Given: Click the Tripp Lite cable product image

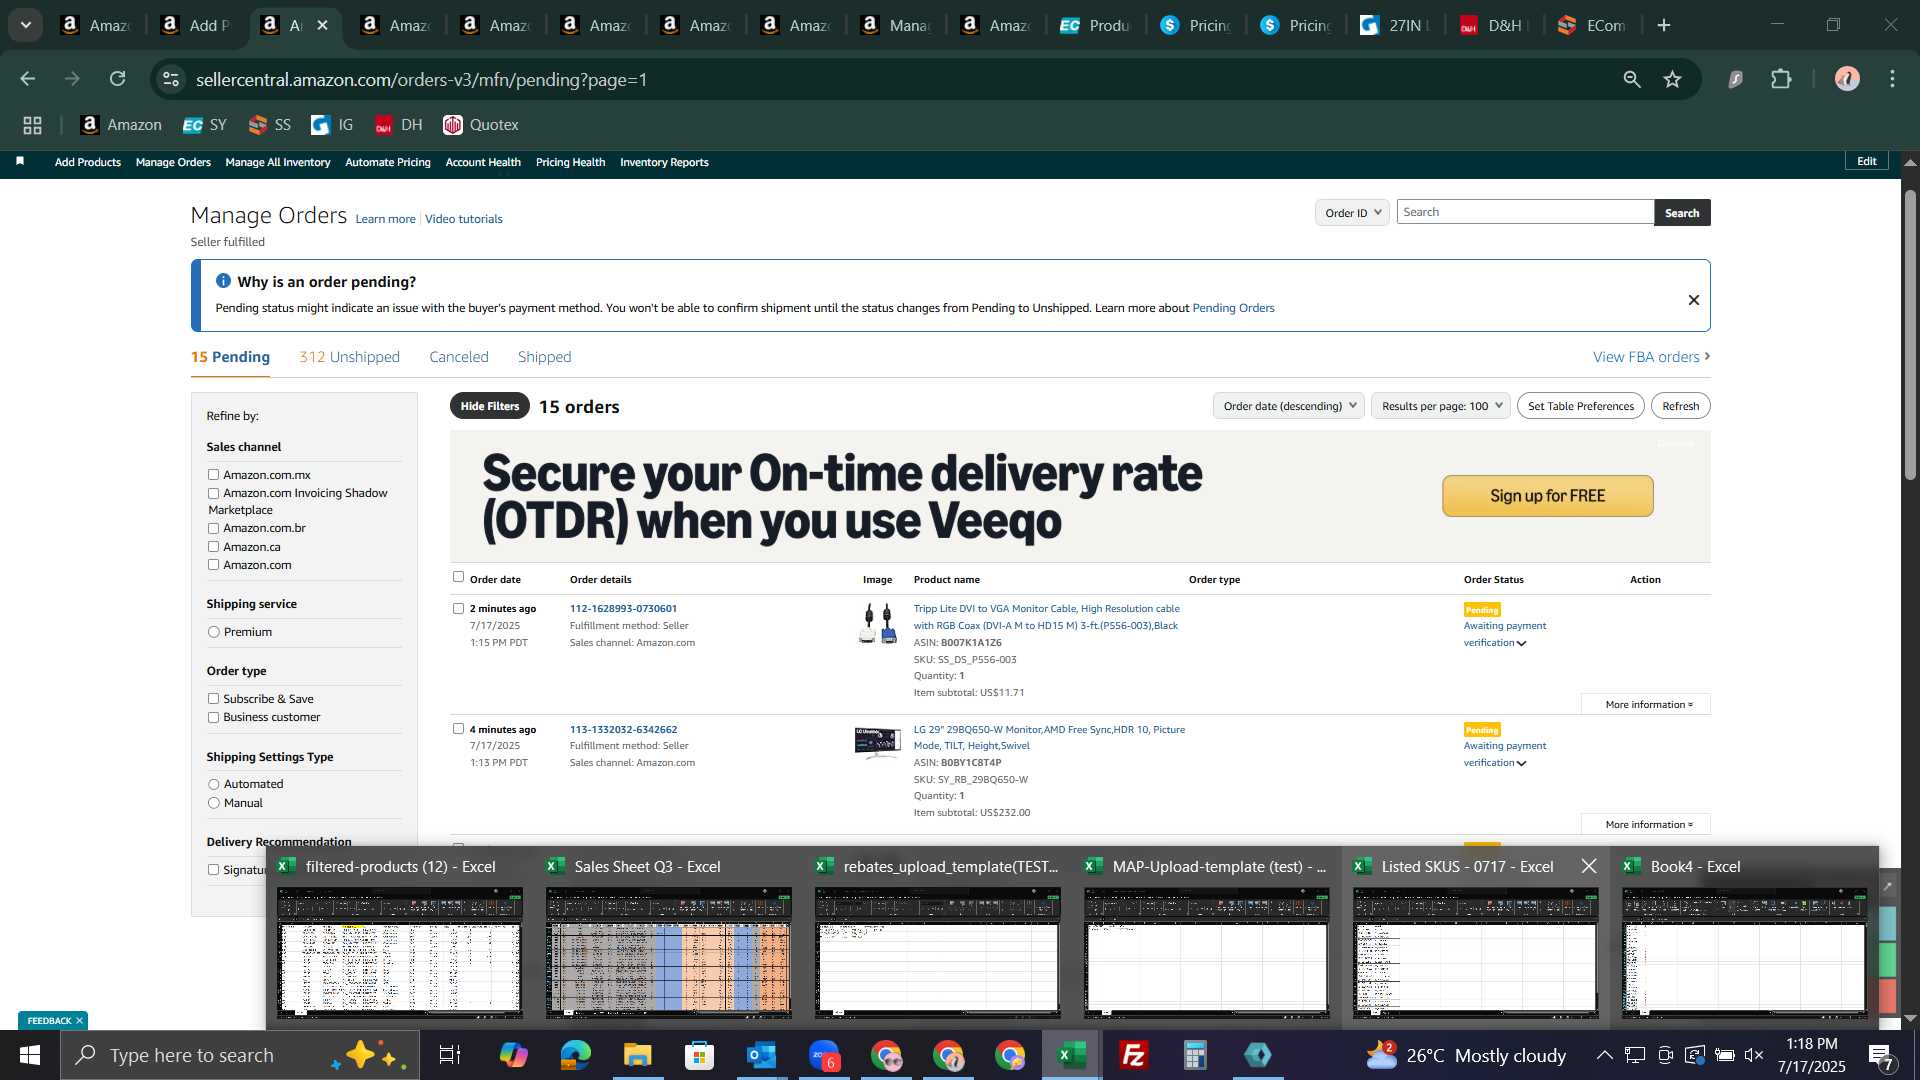Looking at the screenshot, I should click(x=878, y=624).
